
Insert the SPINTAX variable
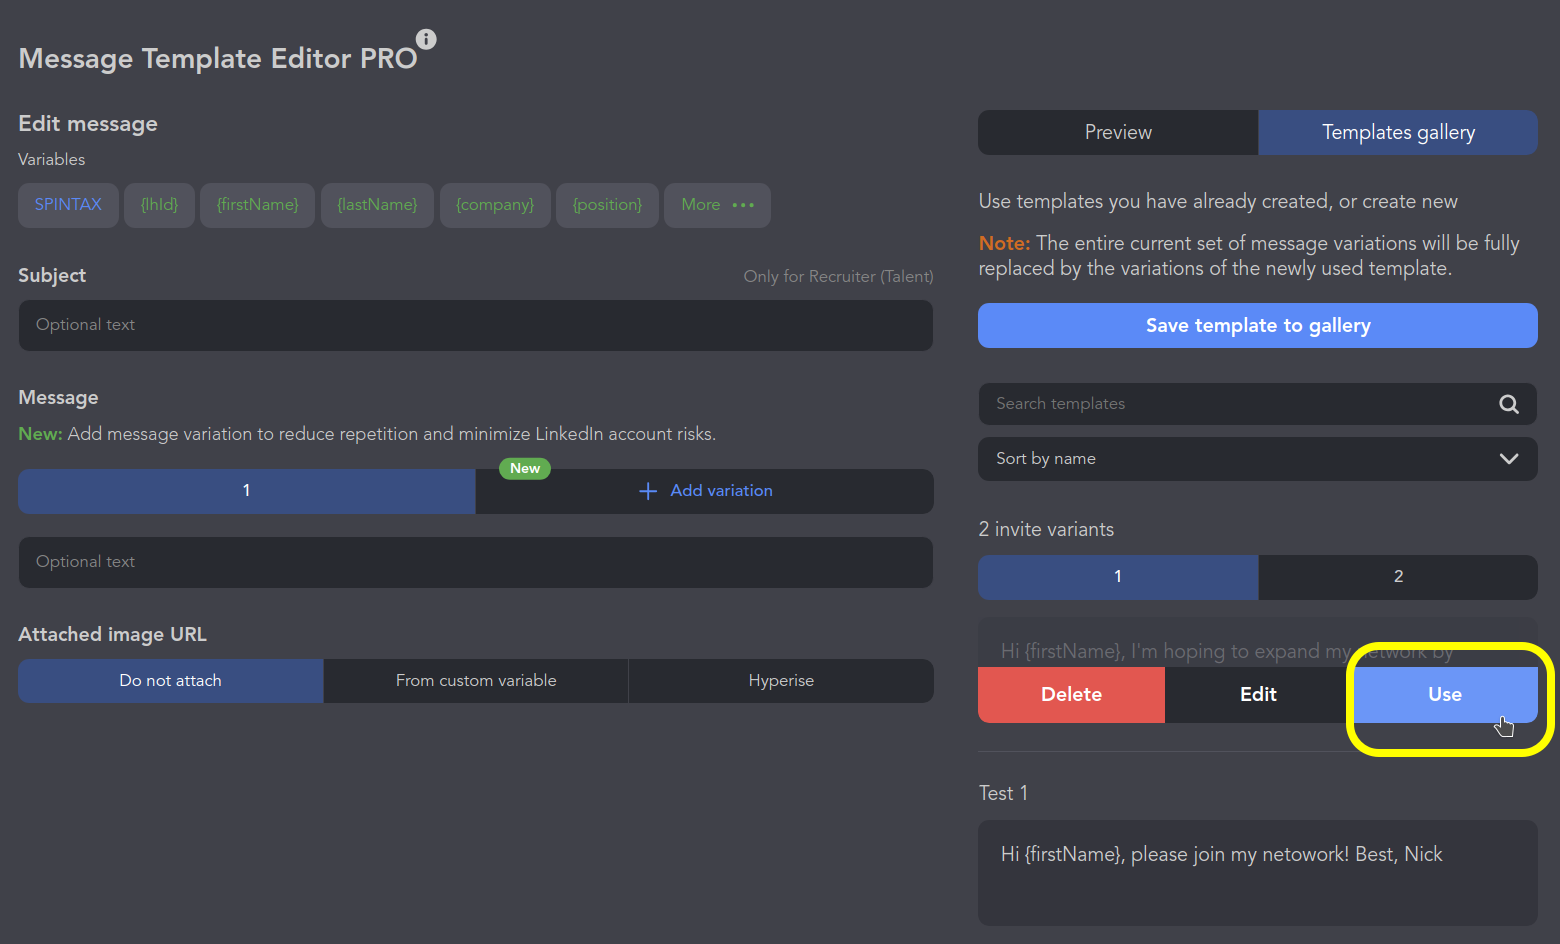coord(68,205)
